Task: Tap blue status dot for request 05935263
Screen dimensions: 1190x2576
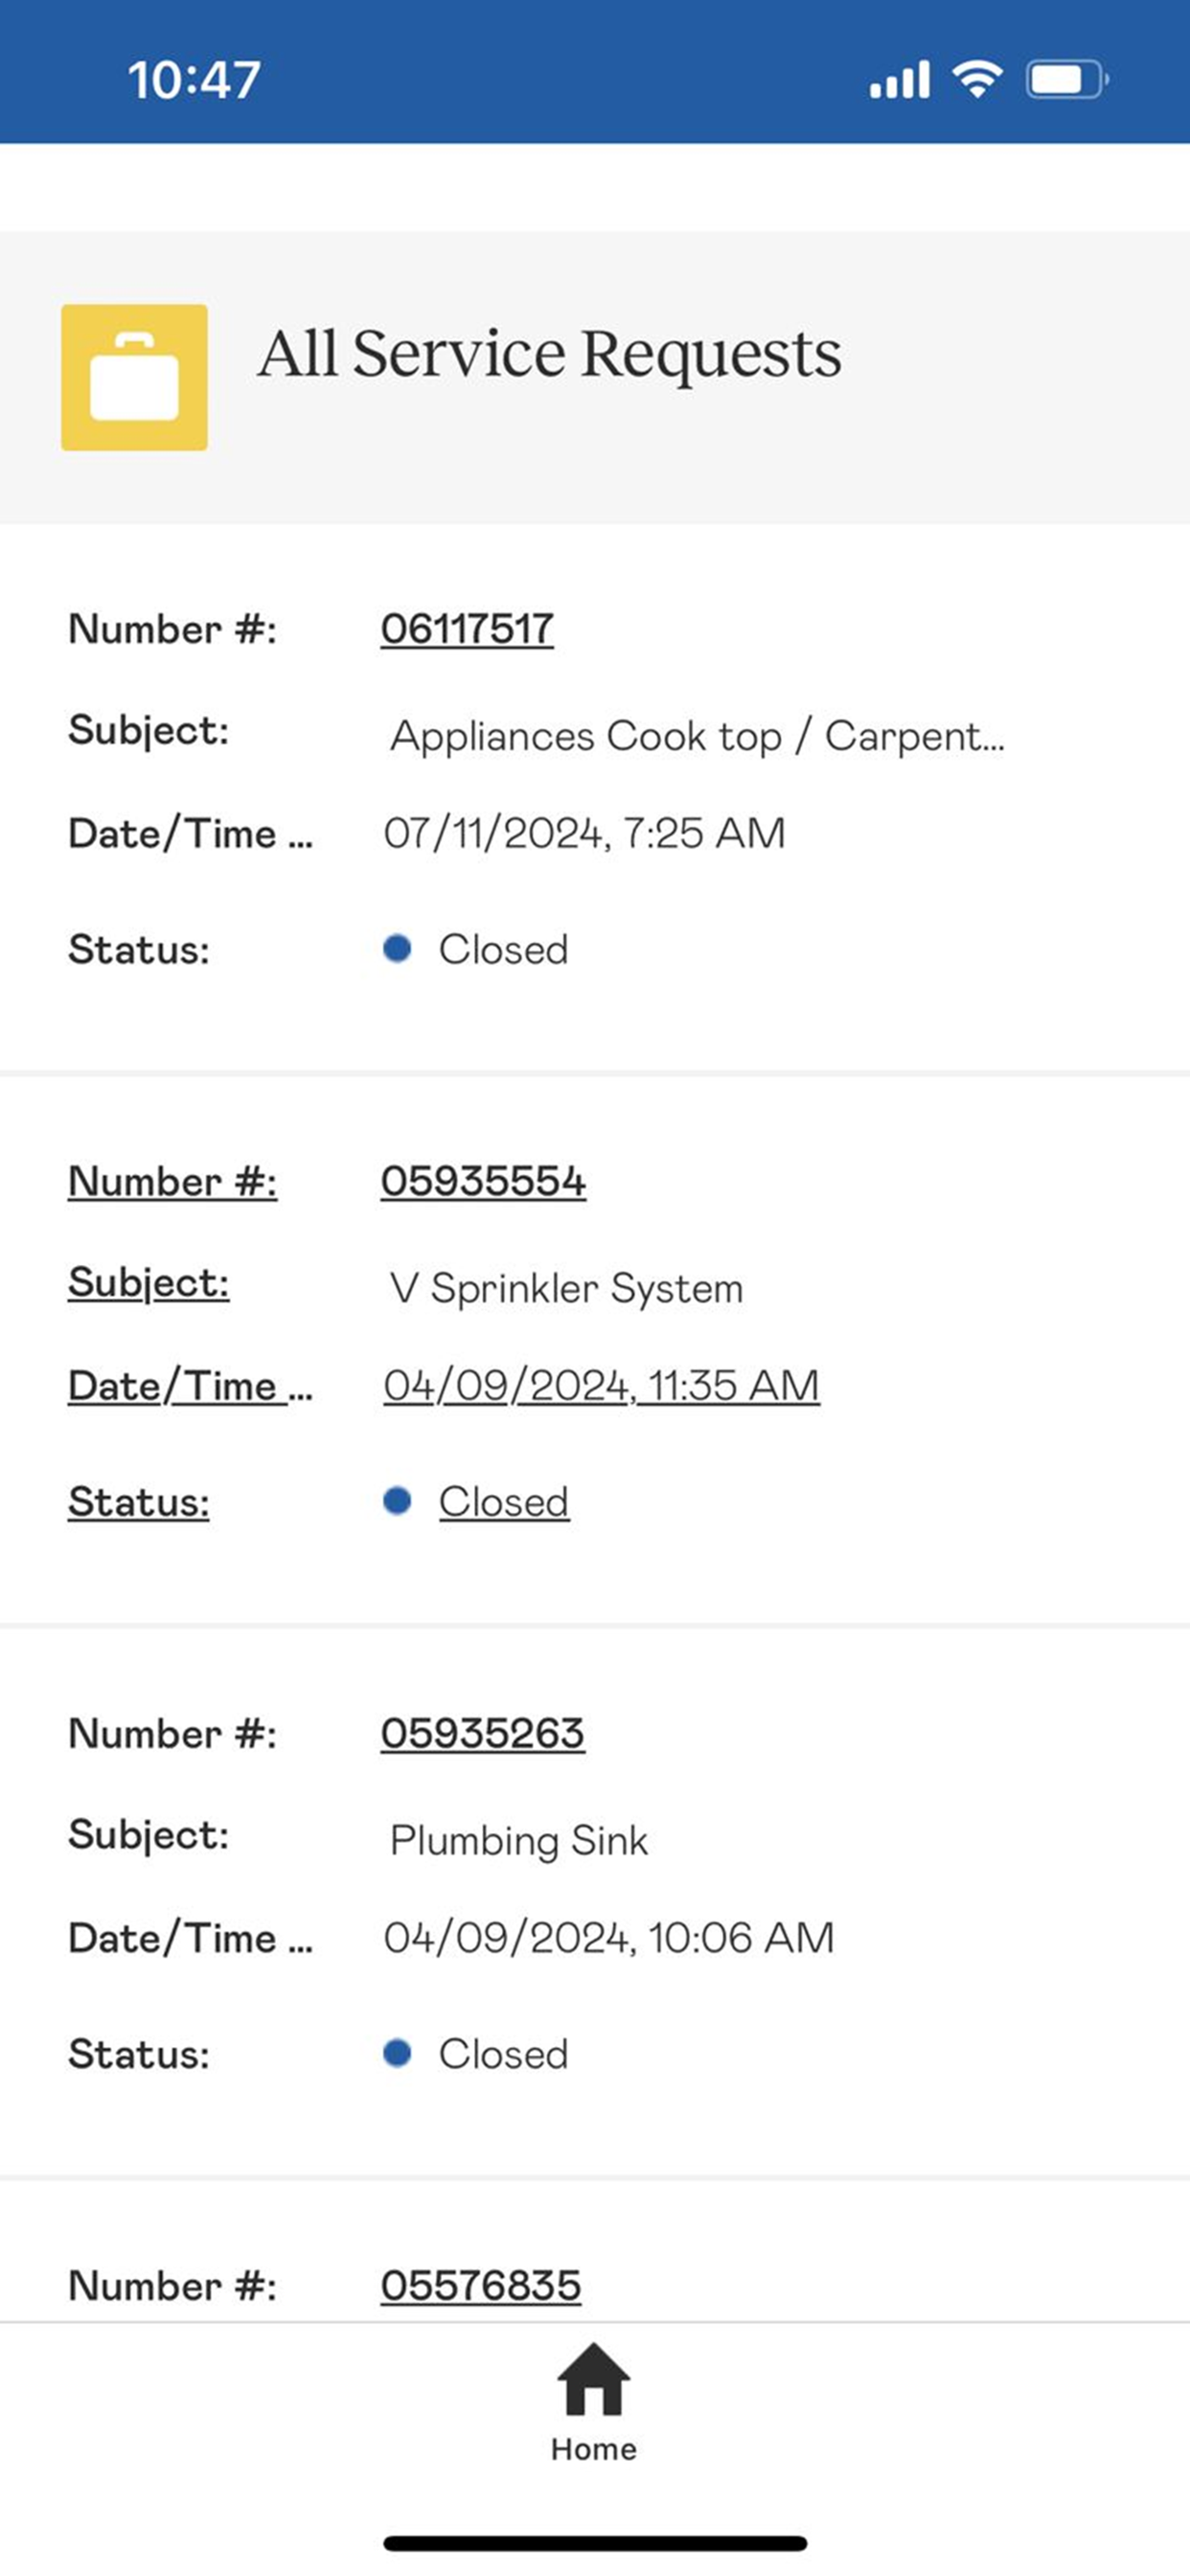Action: [x=397, y=2052]
